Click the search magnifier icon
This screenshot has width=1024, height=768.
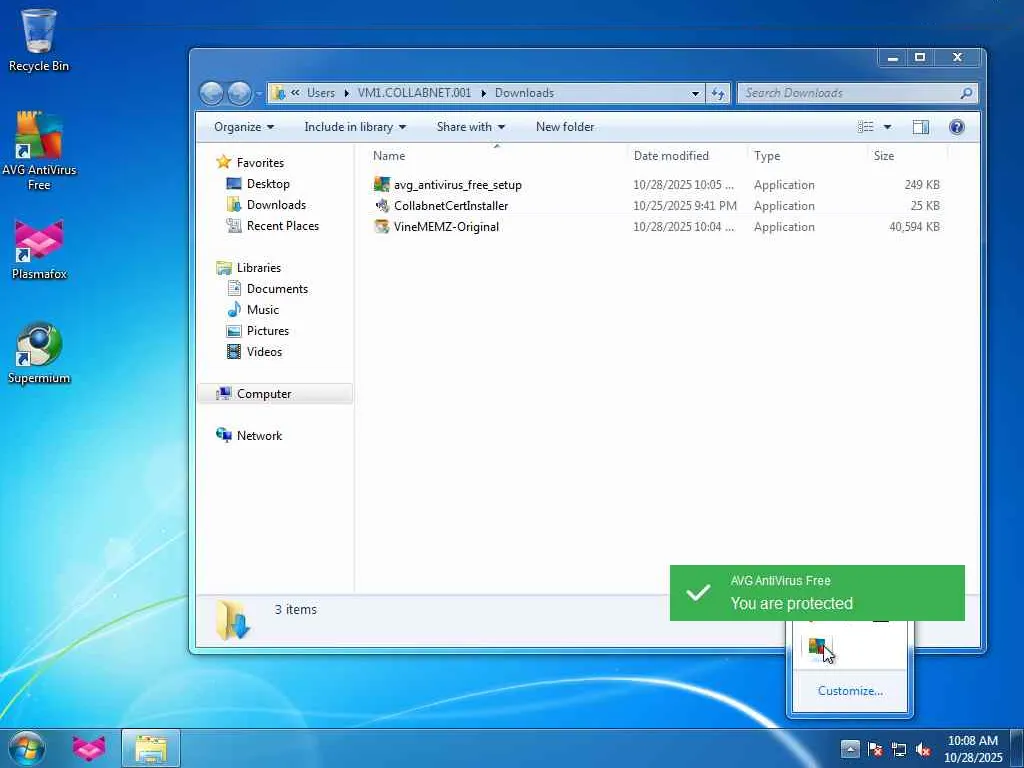(967, 93)
